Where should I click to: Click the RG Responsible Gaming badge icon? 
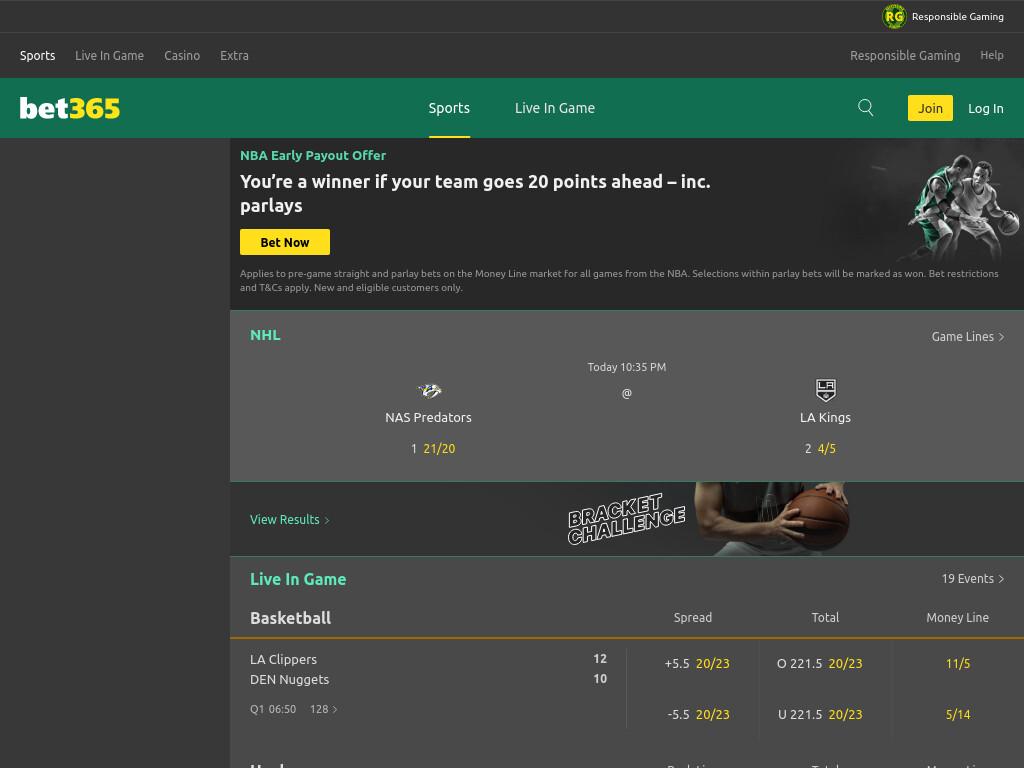[894, 16]
